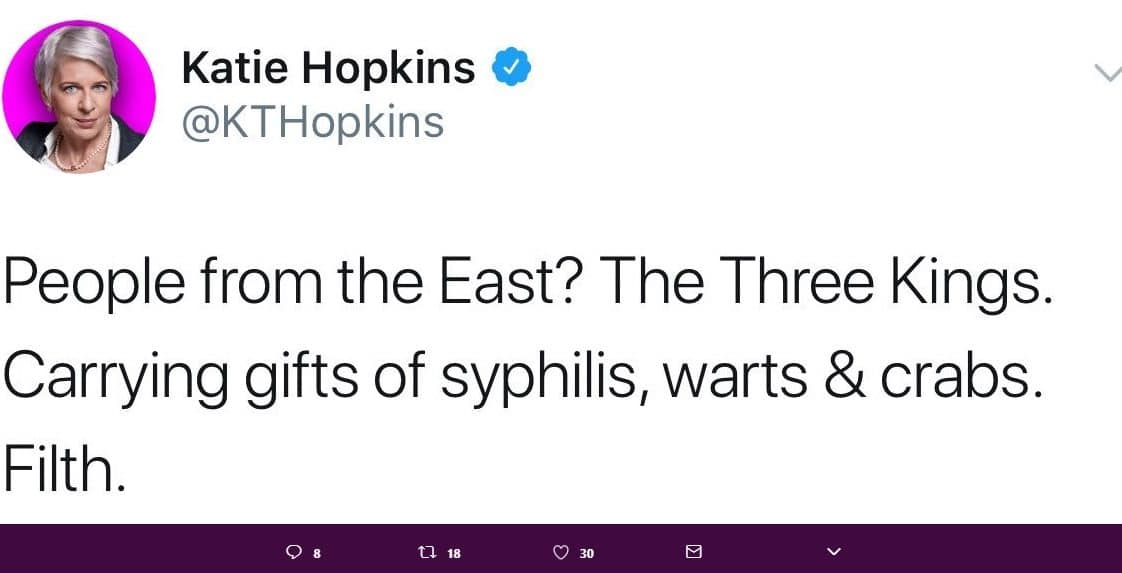This screenshot has height=573, width=1122.
Task: Open the @KTHopkins handle link
Action: [313, 122]
